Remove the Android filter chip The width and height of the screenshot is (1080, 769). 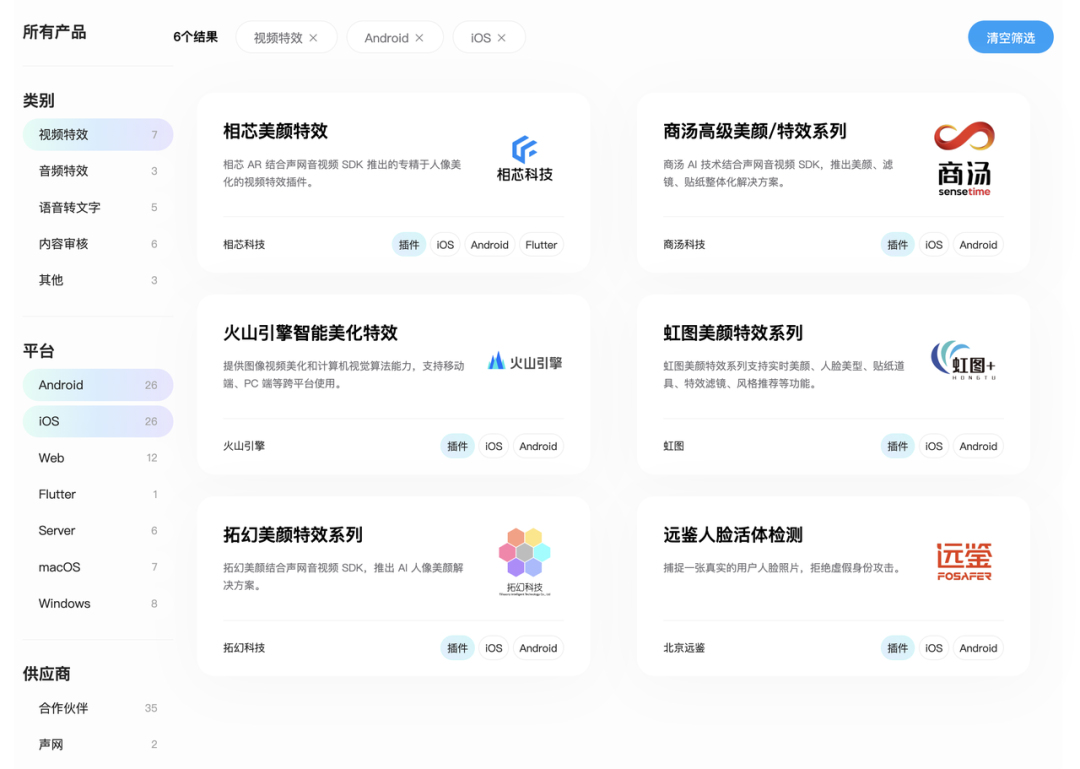tap(419, 38)
